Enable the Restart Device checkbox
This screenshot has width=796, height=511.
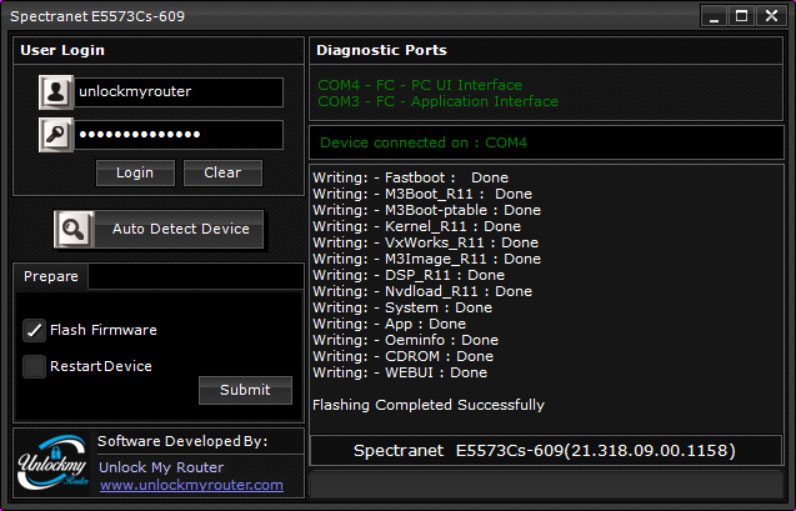[34, 366]
